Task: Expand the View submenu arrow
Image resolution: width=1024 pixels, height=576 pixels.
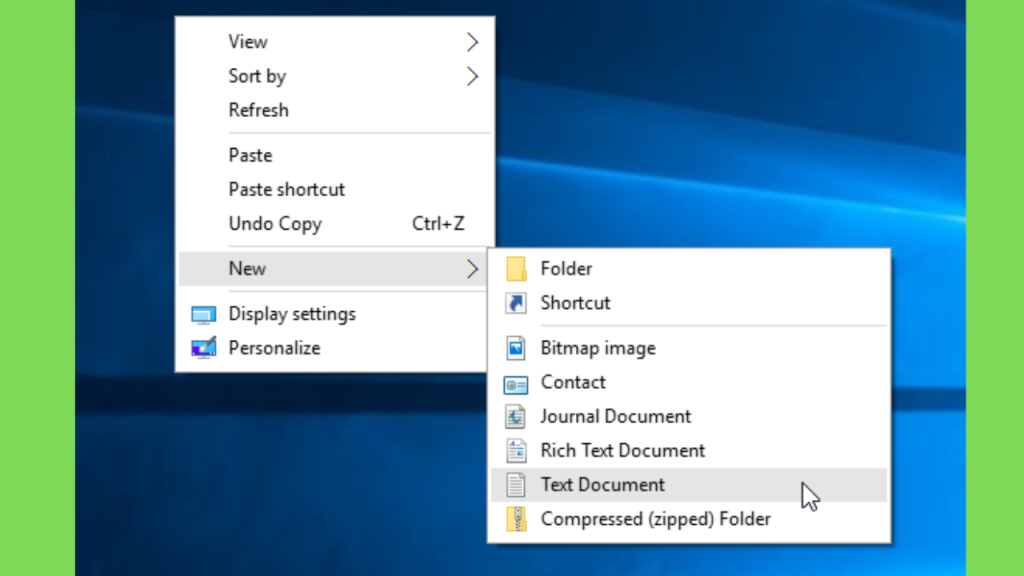Action: pos(472,42)
